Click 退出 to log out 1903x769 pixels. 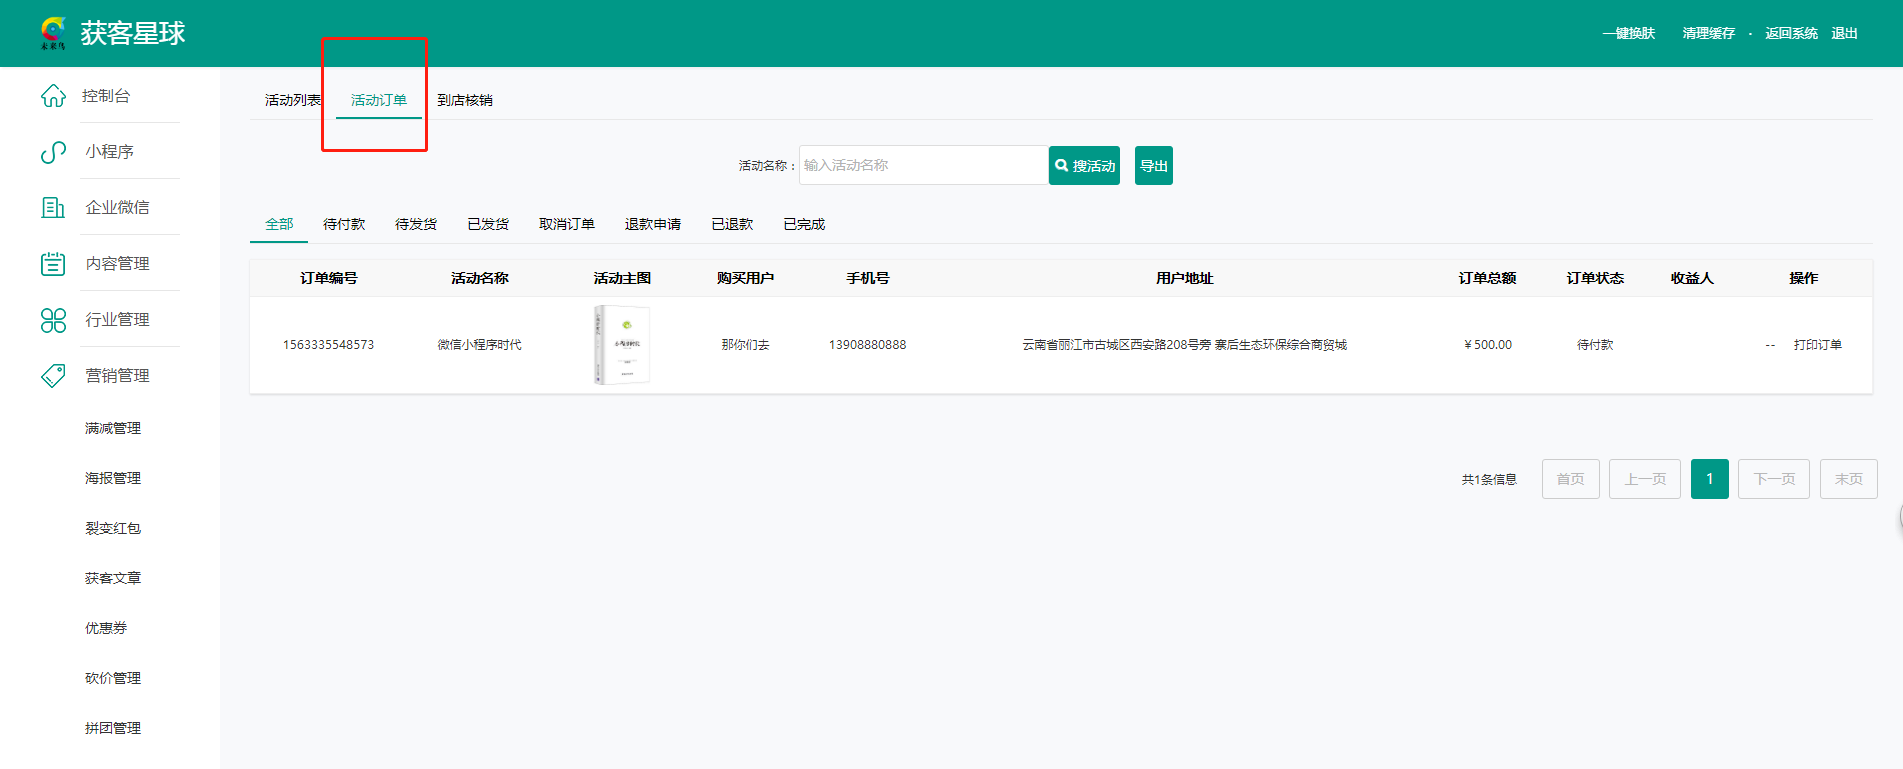(x=1844, y=33)
